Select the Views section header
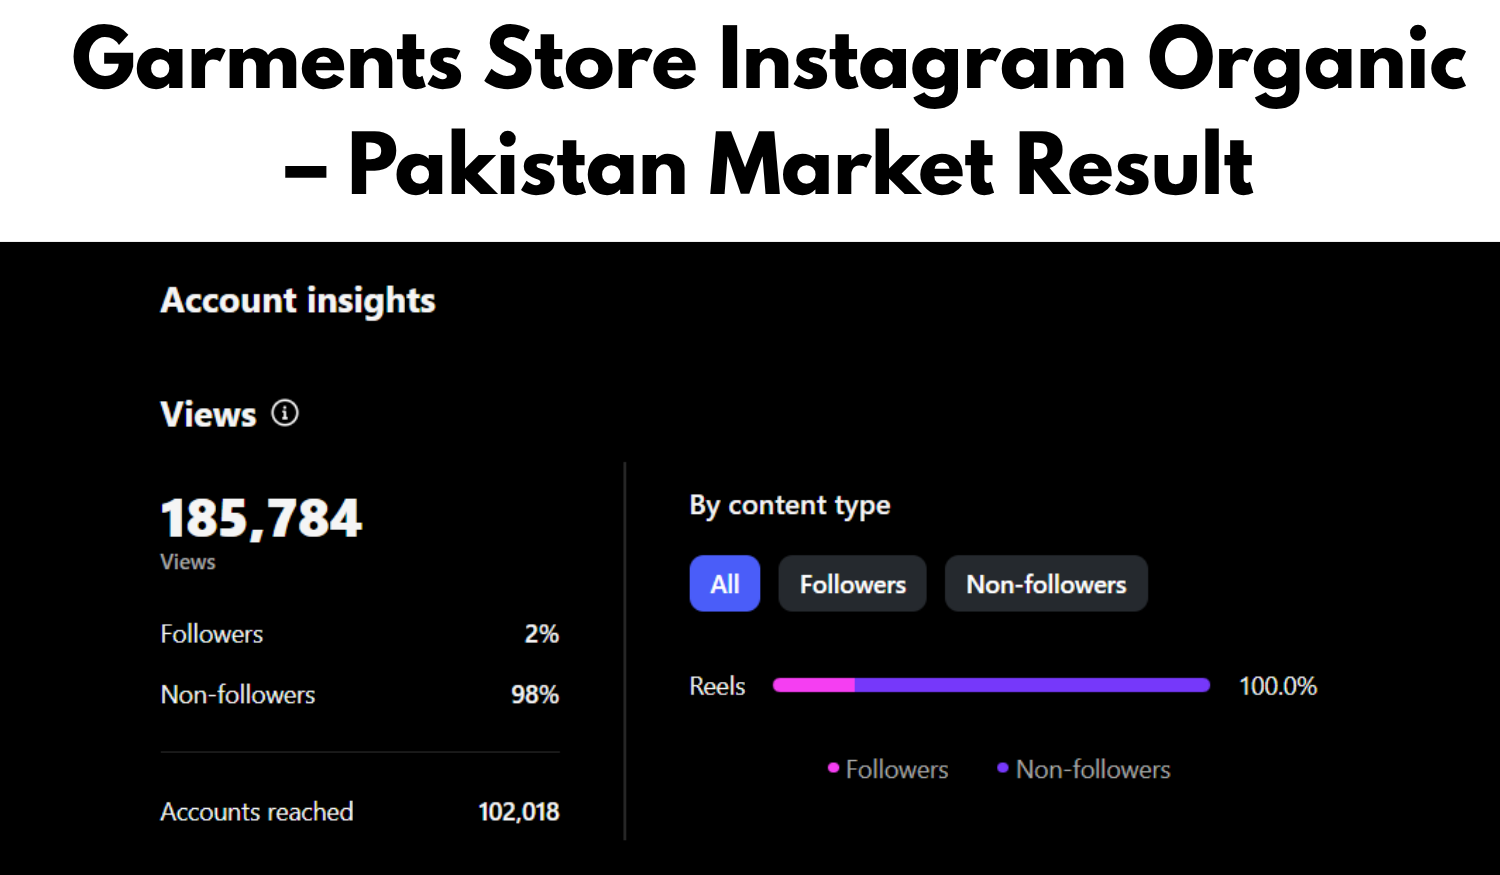1500x875 pixels. [207, 413]
